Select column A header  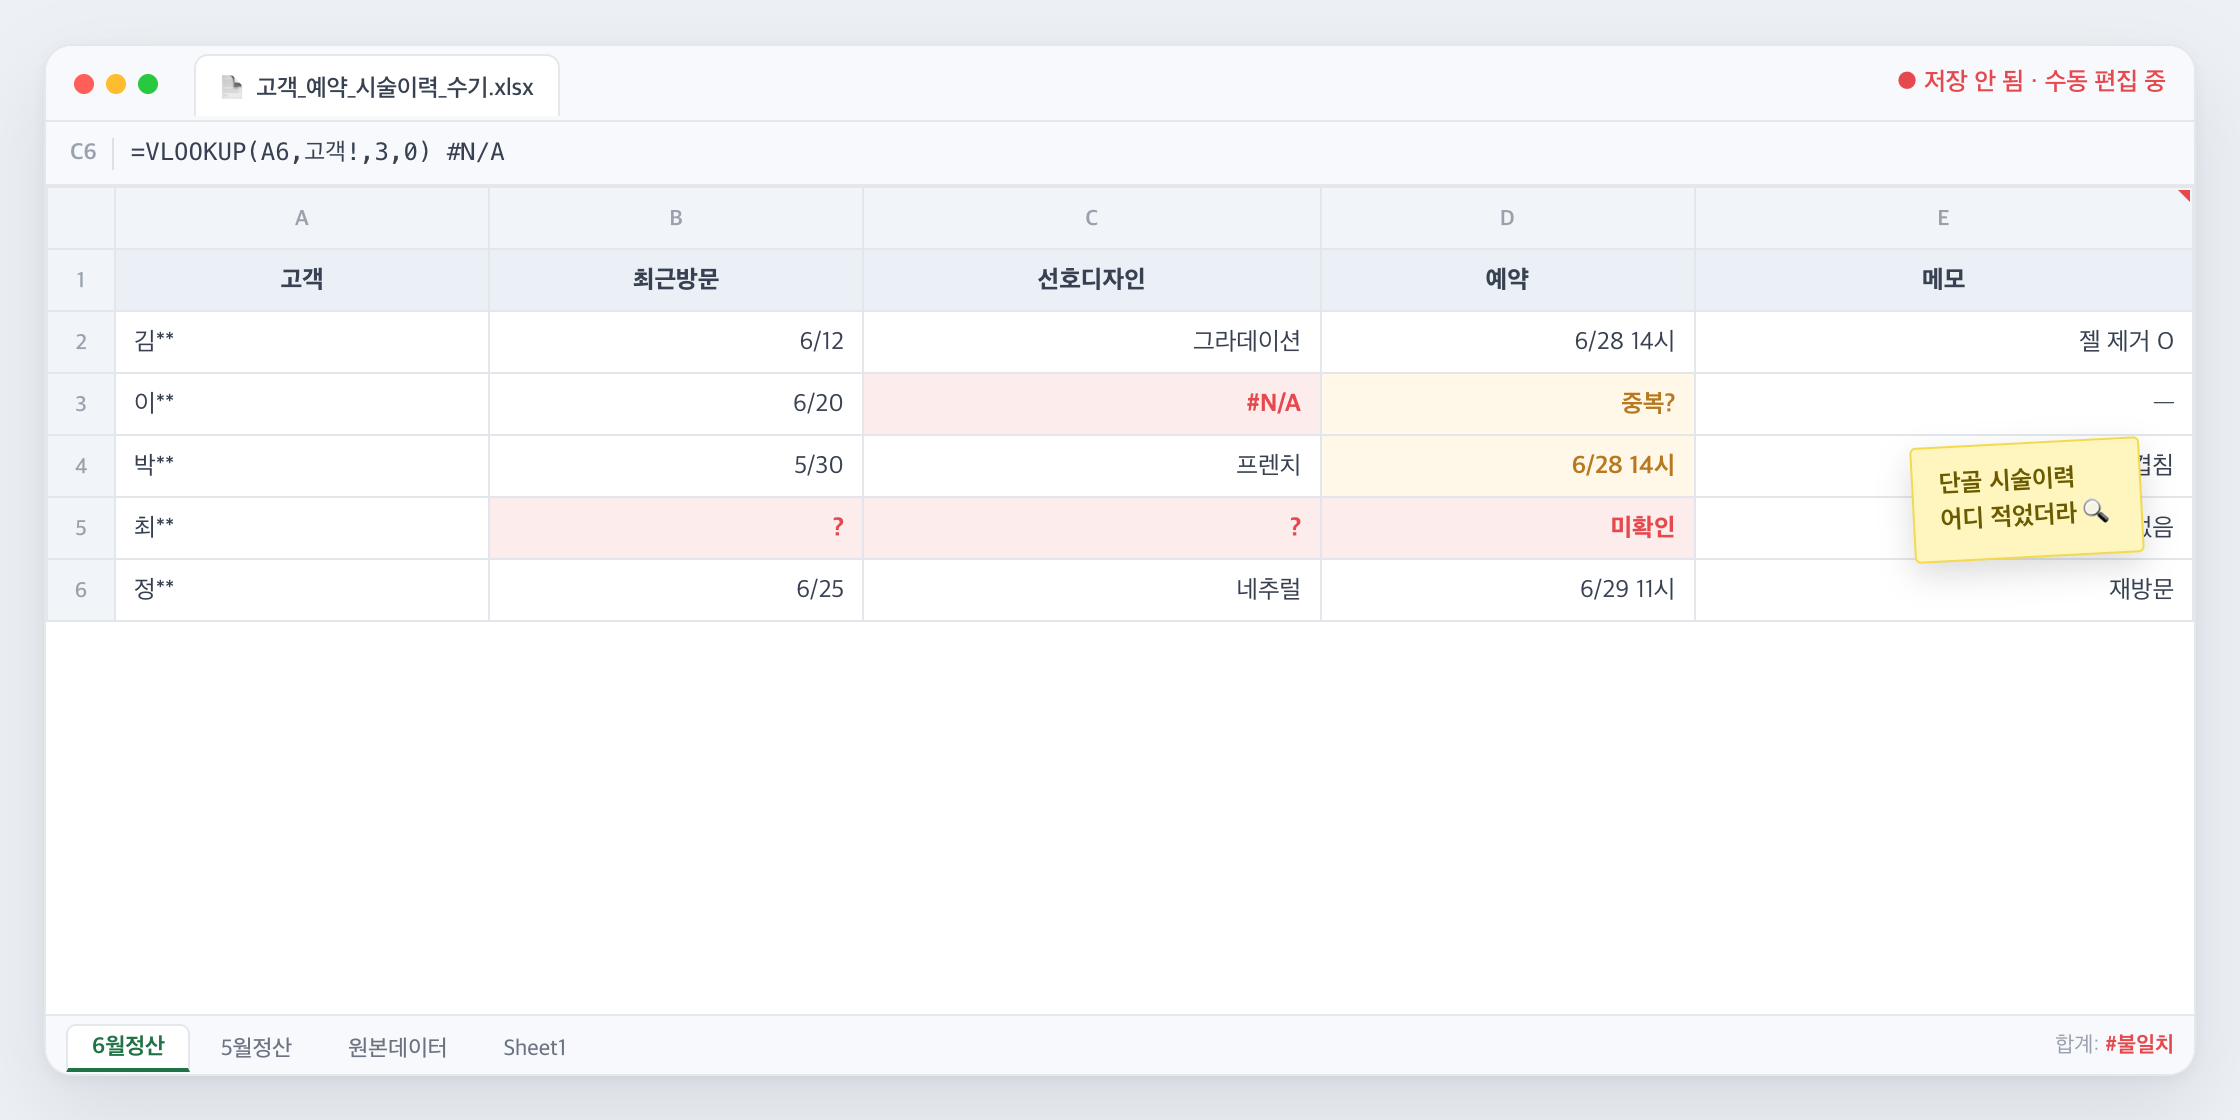click(x=302, y=218)
